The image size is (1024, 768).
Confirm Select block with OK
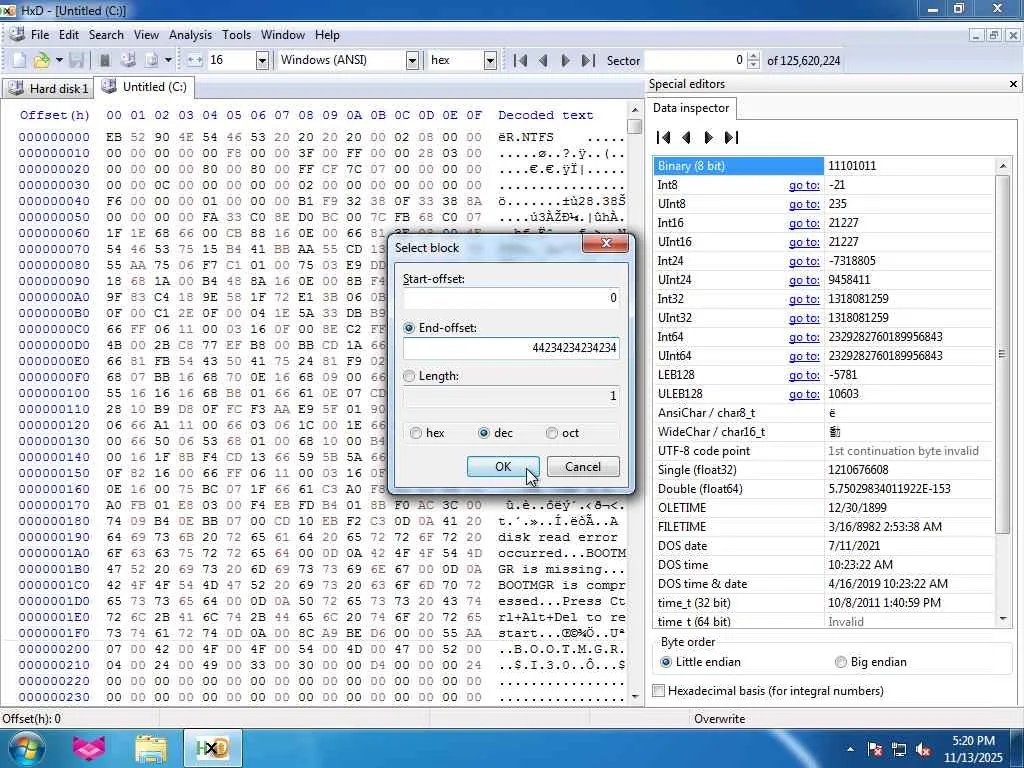[x=503, y=466]
